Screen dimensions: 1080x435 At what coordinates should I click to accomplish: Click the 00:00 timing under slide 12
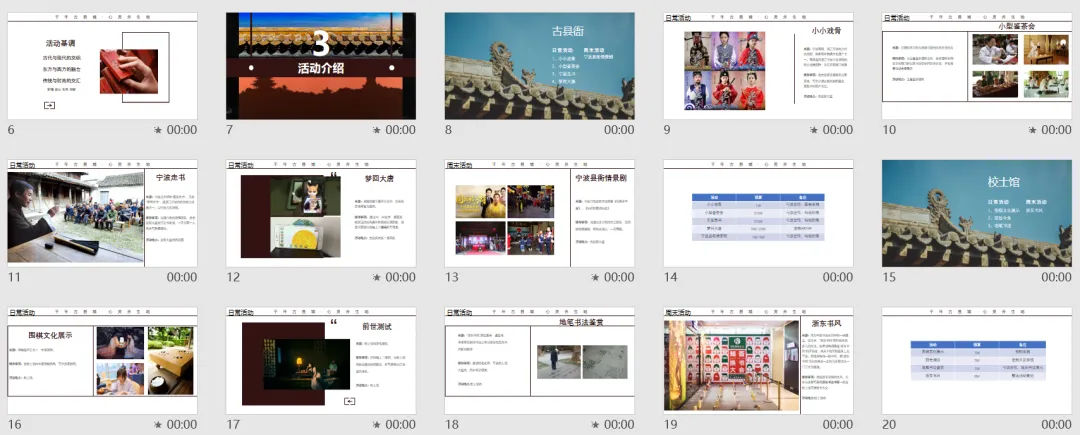tap(400, 277)
